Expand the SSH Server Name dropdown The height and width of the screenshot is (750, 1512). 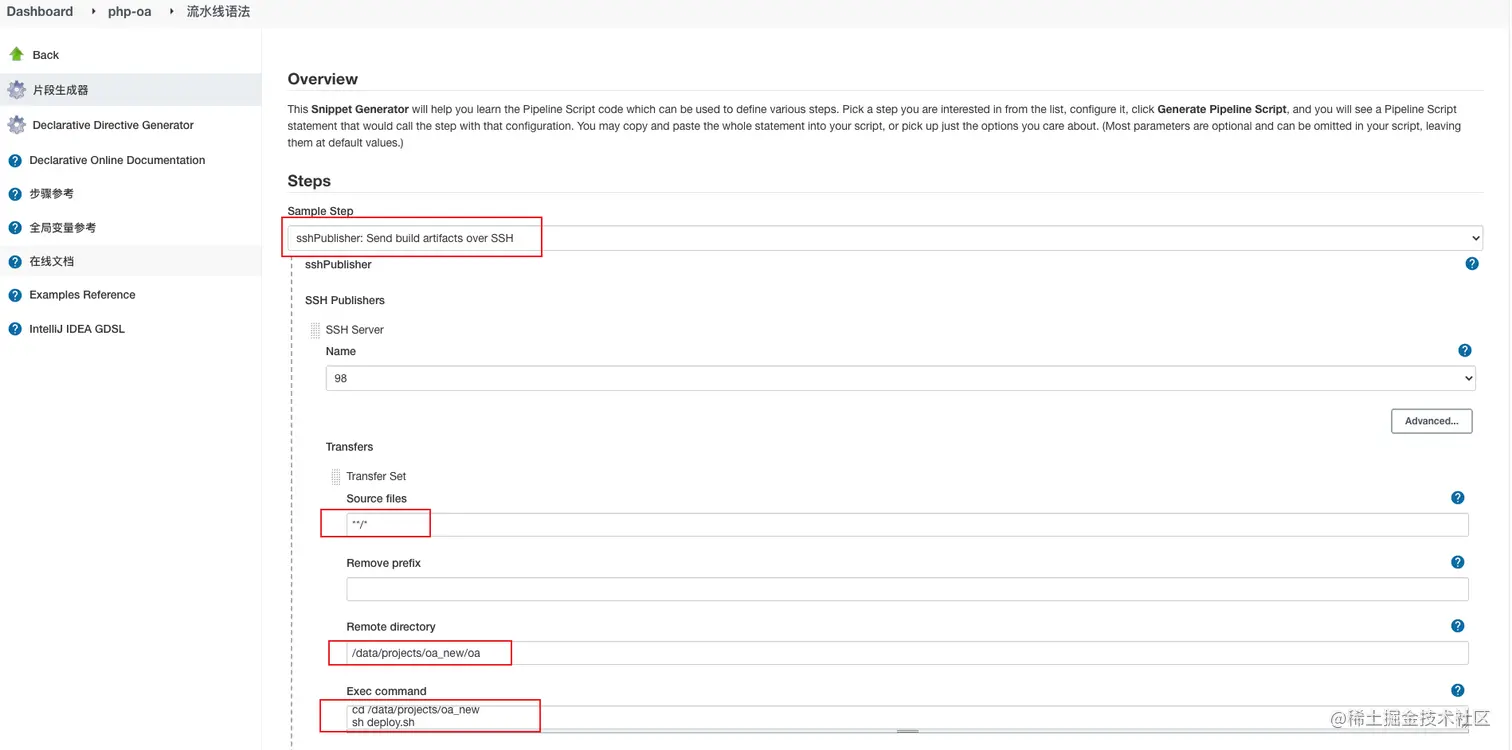[x=900, y=379]
